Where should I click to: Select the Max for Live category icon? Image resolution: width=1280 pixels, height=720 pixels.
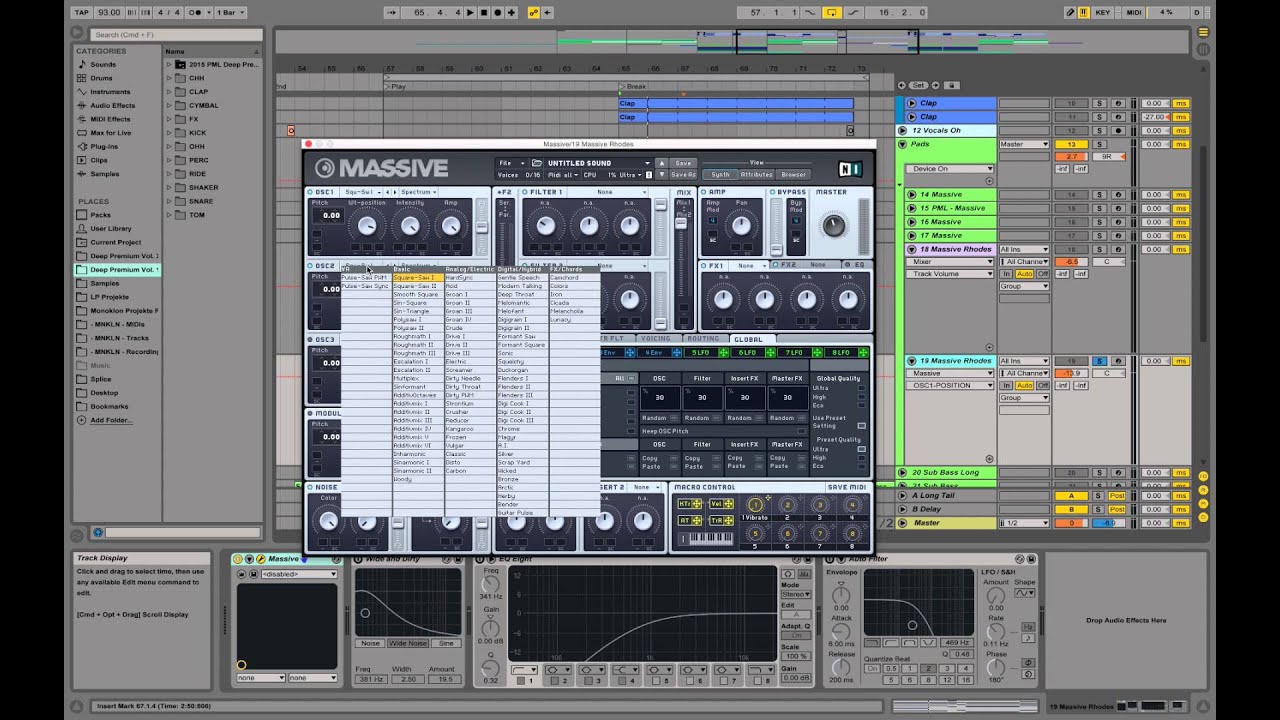point(82,132)
